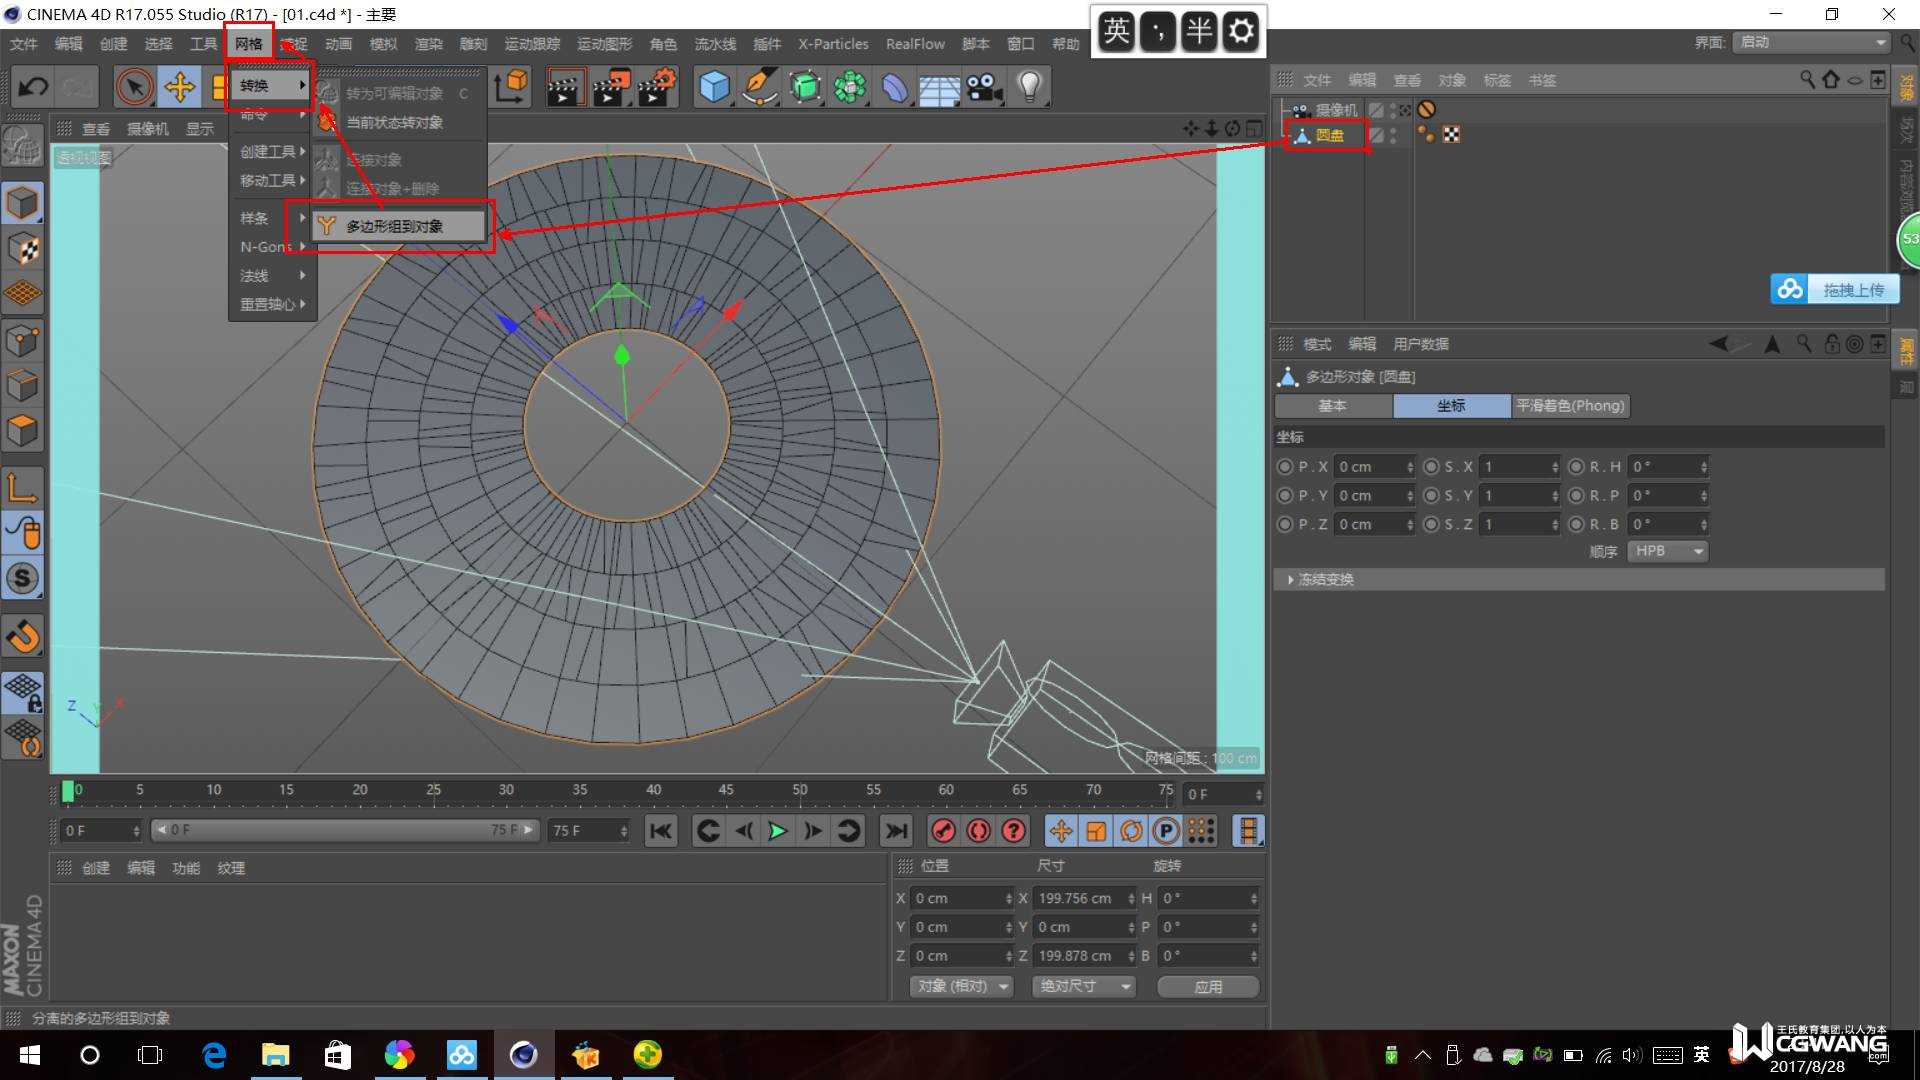This screenshot has height=1080, width=1920.
Task: Click the Camera object icon
Action: point(984,88)
